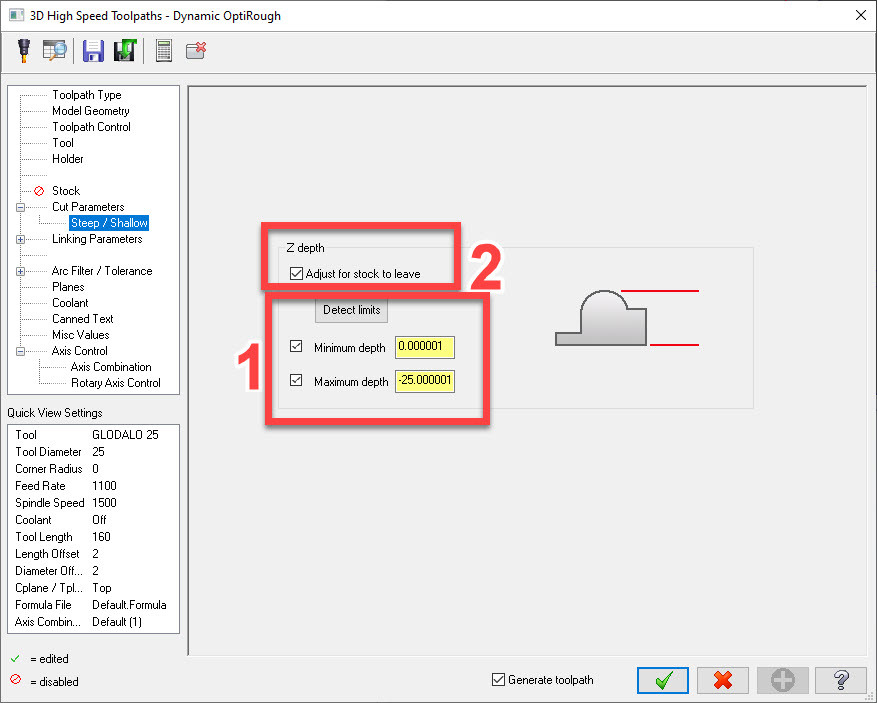Open the calculator icon in toolbar
The width and height of the screenshot is (877, 703).
pos(164,50)
